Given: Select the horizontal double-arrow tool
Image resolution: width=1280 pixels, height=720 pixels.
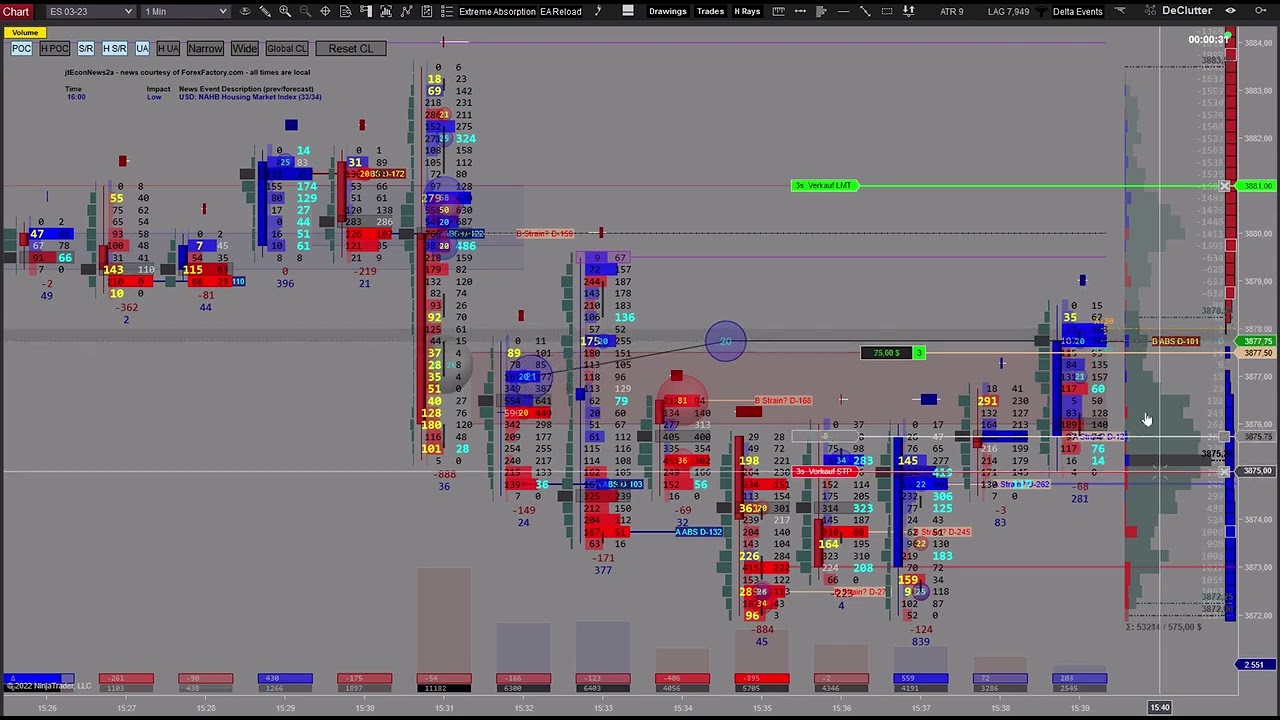Looking at the screenshot, I should (801, 11).
